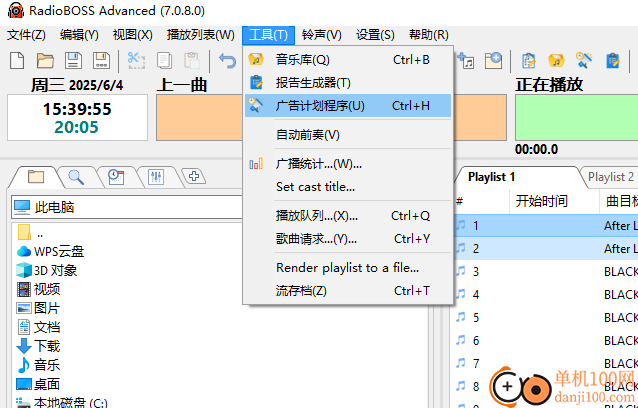Select playlist row 1
The width and height of the screenshot is (638, 408).
(546, 226)
